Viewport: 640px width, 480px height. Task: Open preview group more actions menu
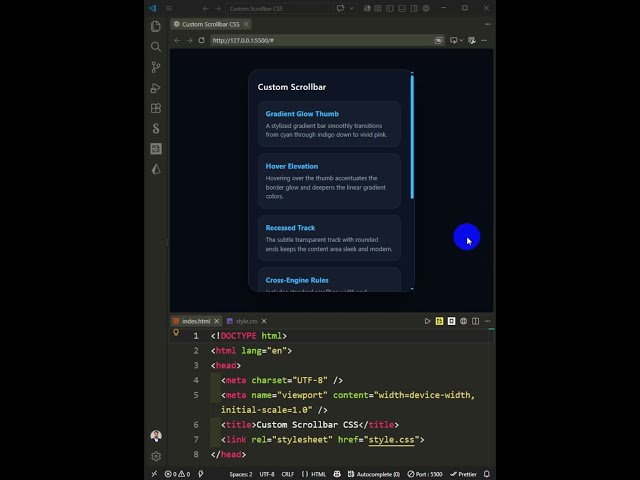[487, 24]
